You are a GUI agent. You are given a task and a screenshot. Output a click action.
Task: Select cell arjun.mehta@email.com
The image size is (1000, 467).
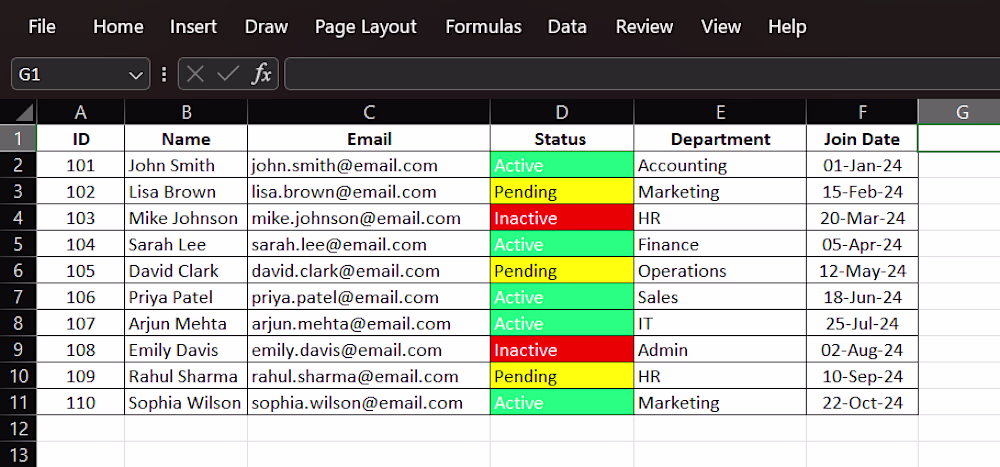point(369,323)
